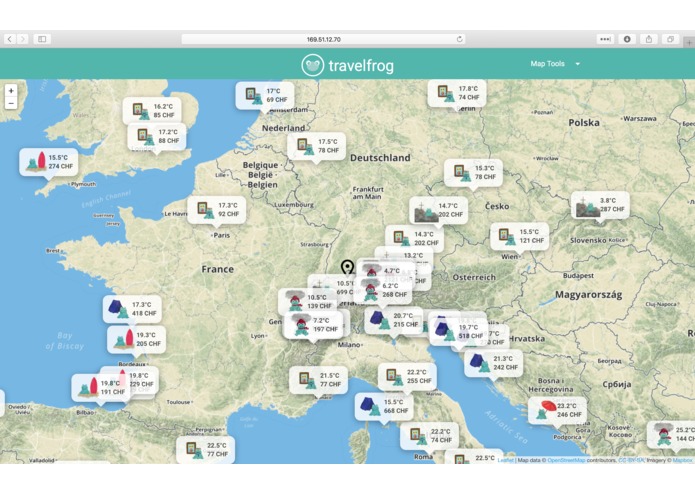Zoom out the map with minus button
The width and height of the screenshot is (695, 494).
tap(11, 103)
